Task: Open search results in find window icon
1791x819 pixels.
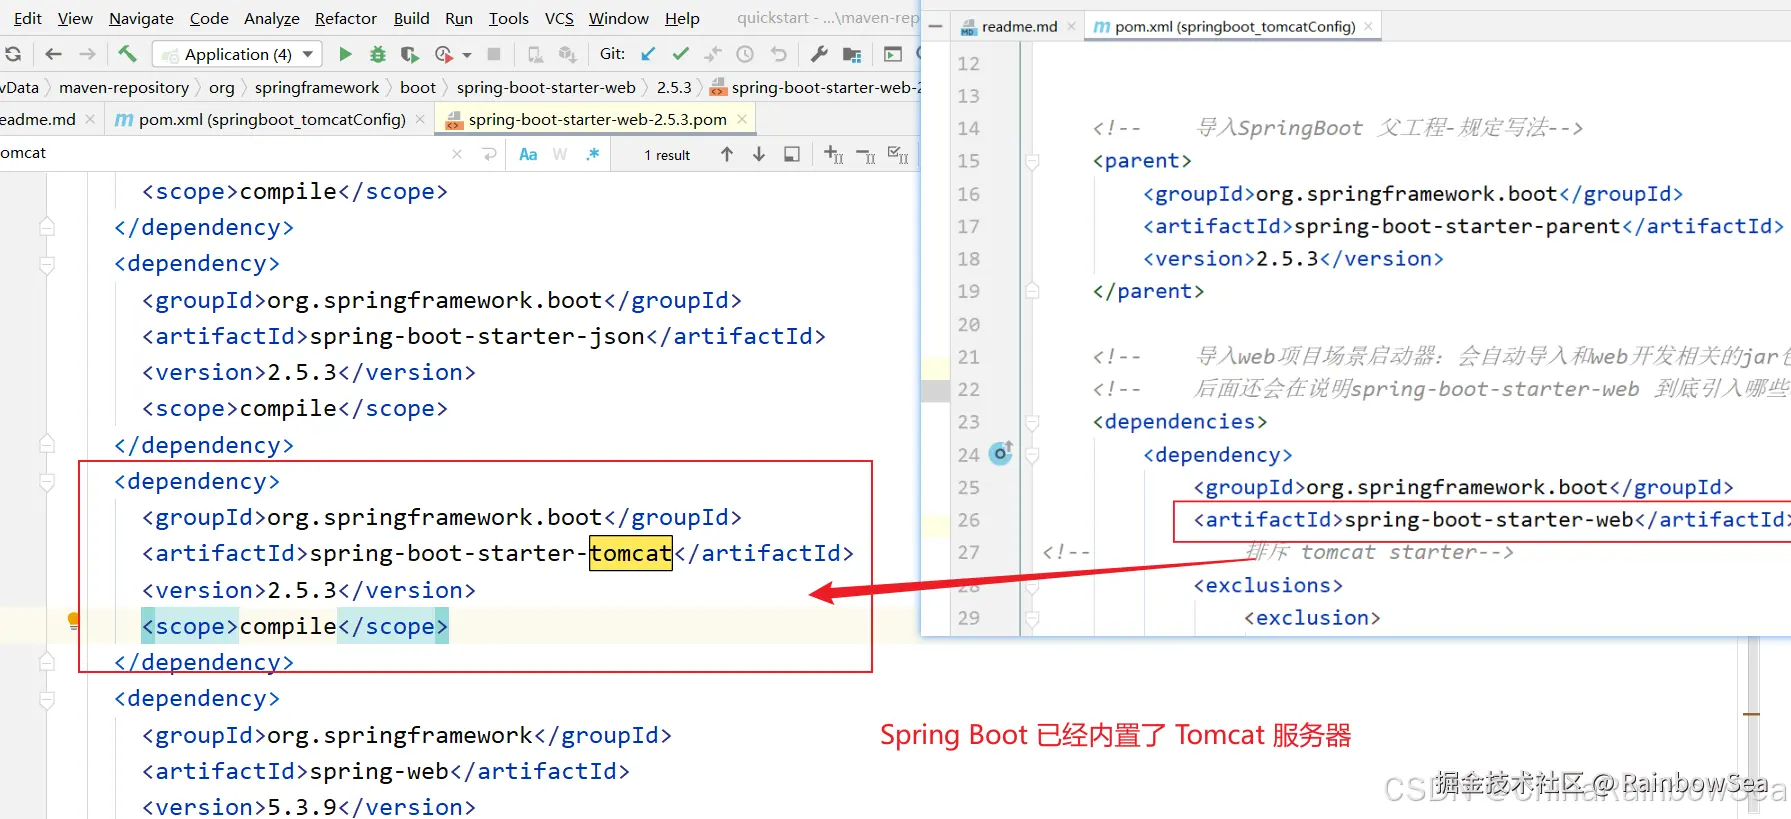Action: 792,154
